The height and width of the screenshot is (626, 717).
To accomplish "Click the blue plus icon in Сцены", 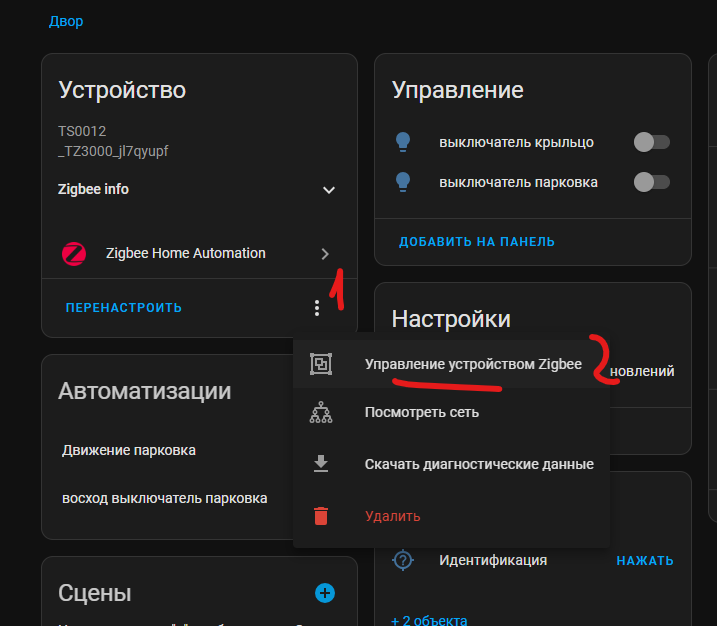I will click(x=325, y=593).
